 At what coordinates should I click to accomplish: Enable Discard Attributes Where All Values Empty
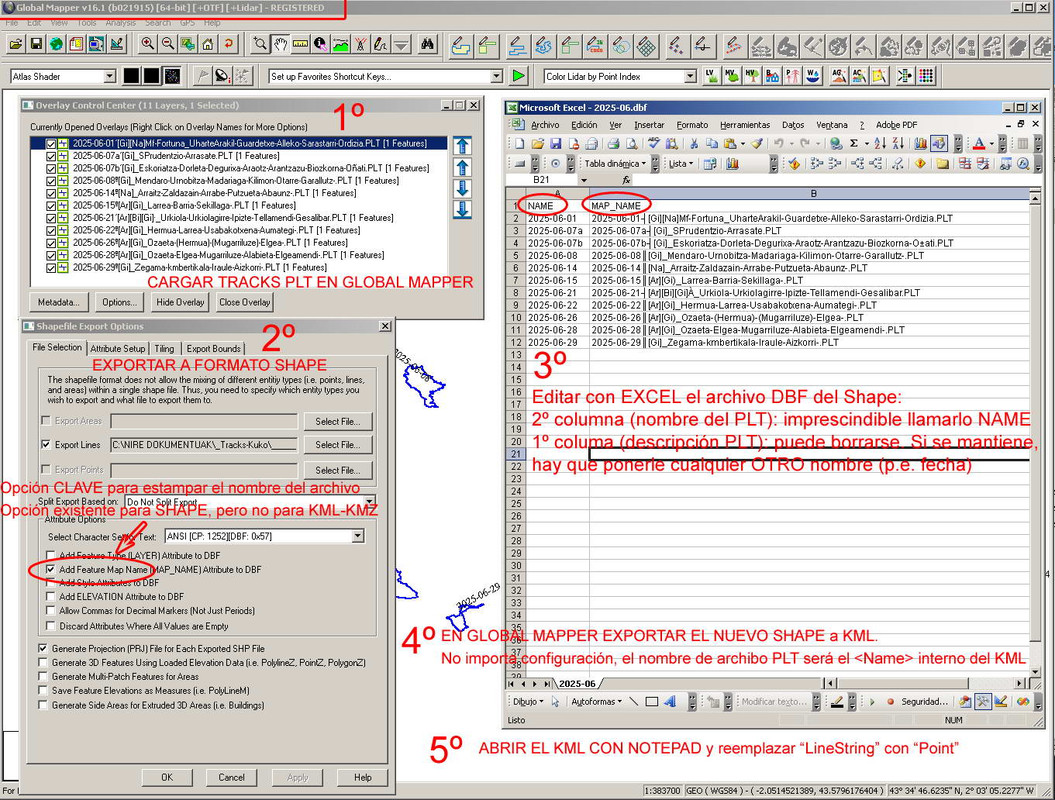pyautogui.click(x=50, y=626)
